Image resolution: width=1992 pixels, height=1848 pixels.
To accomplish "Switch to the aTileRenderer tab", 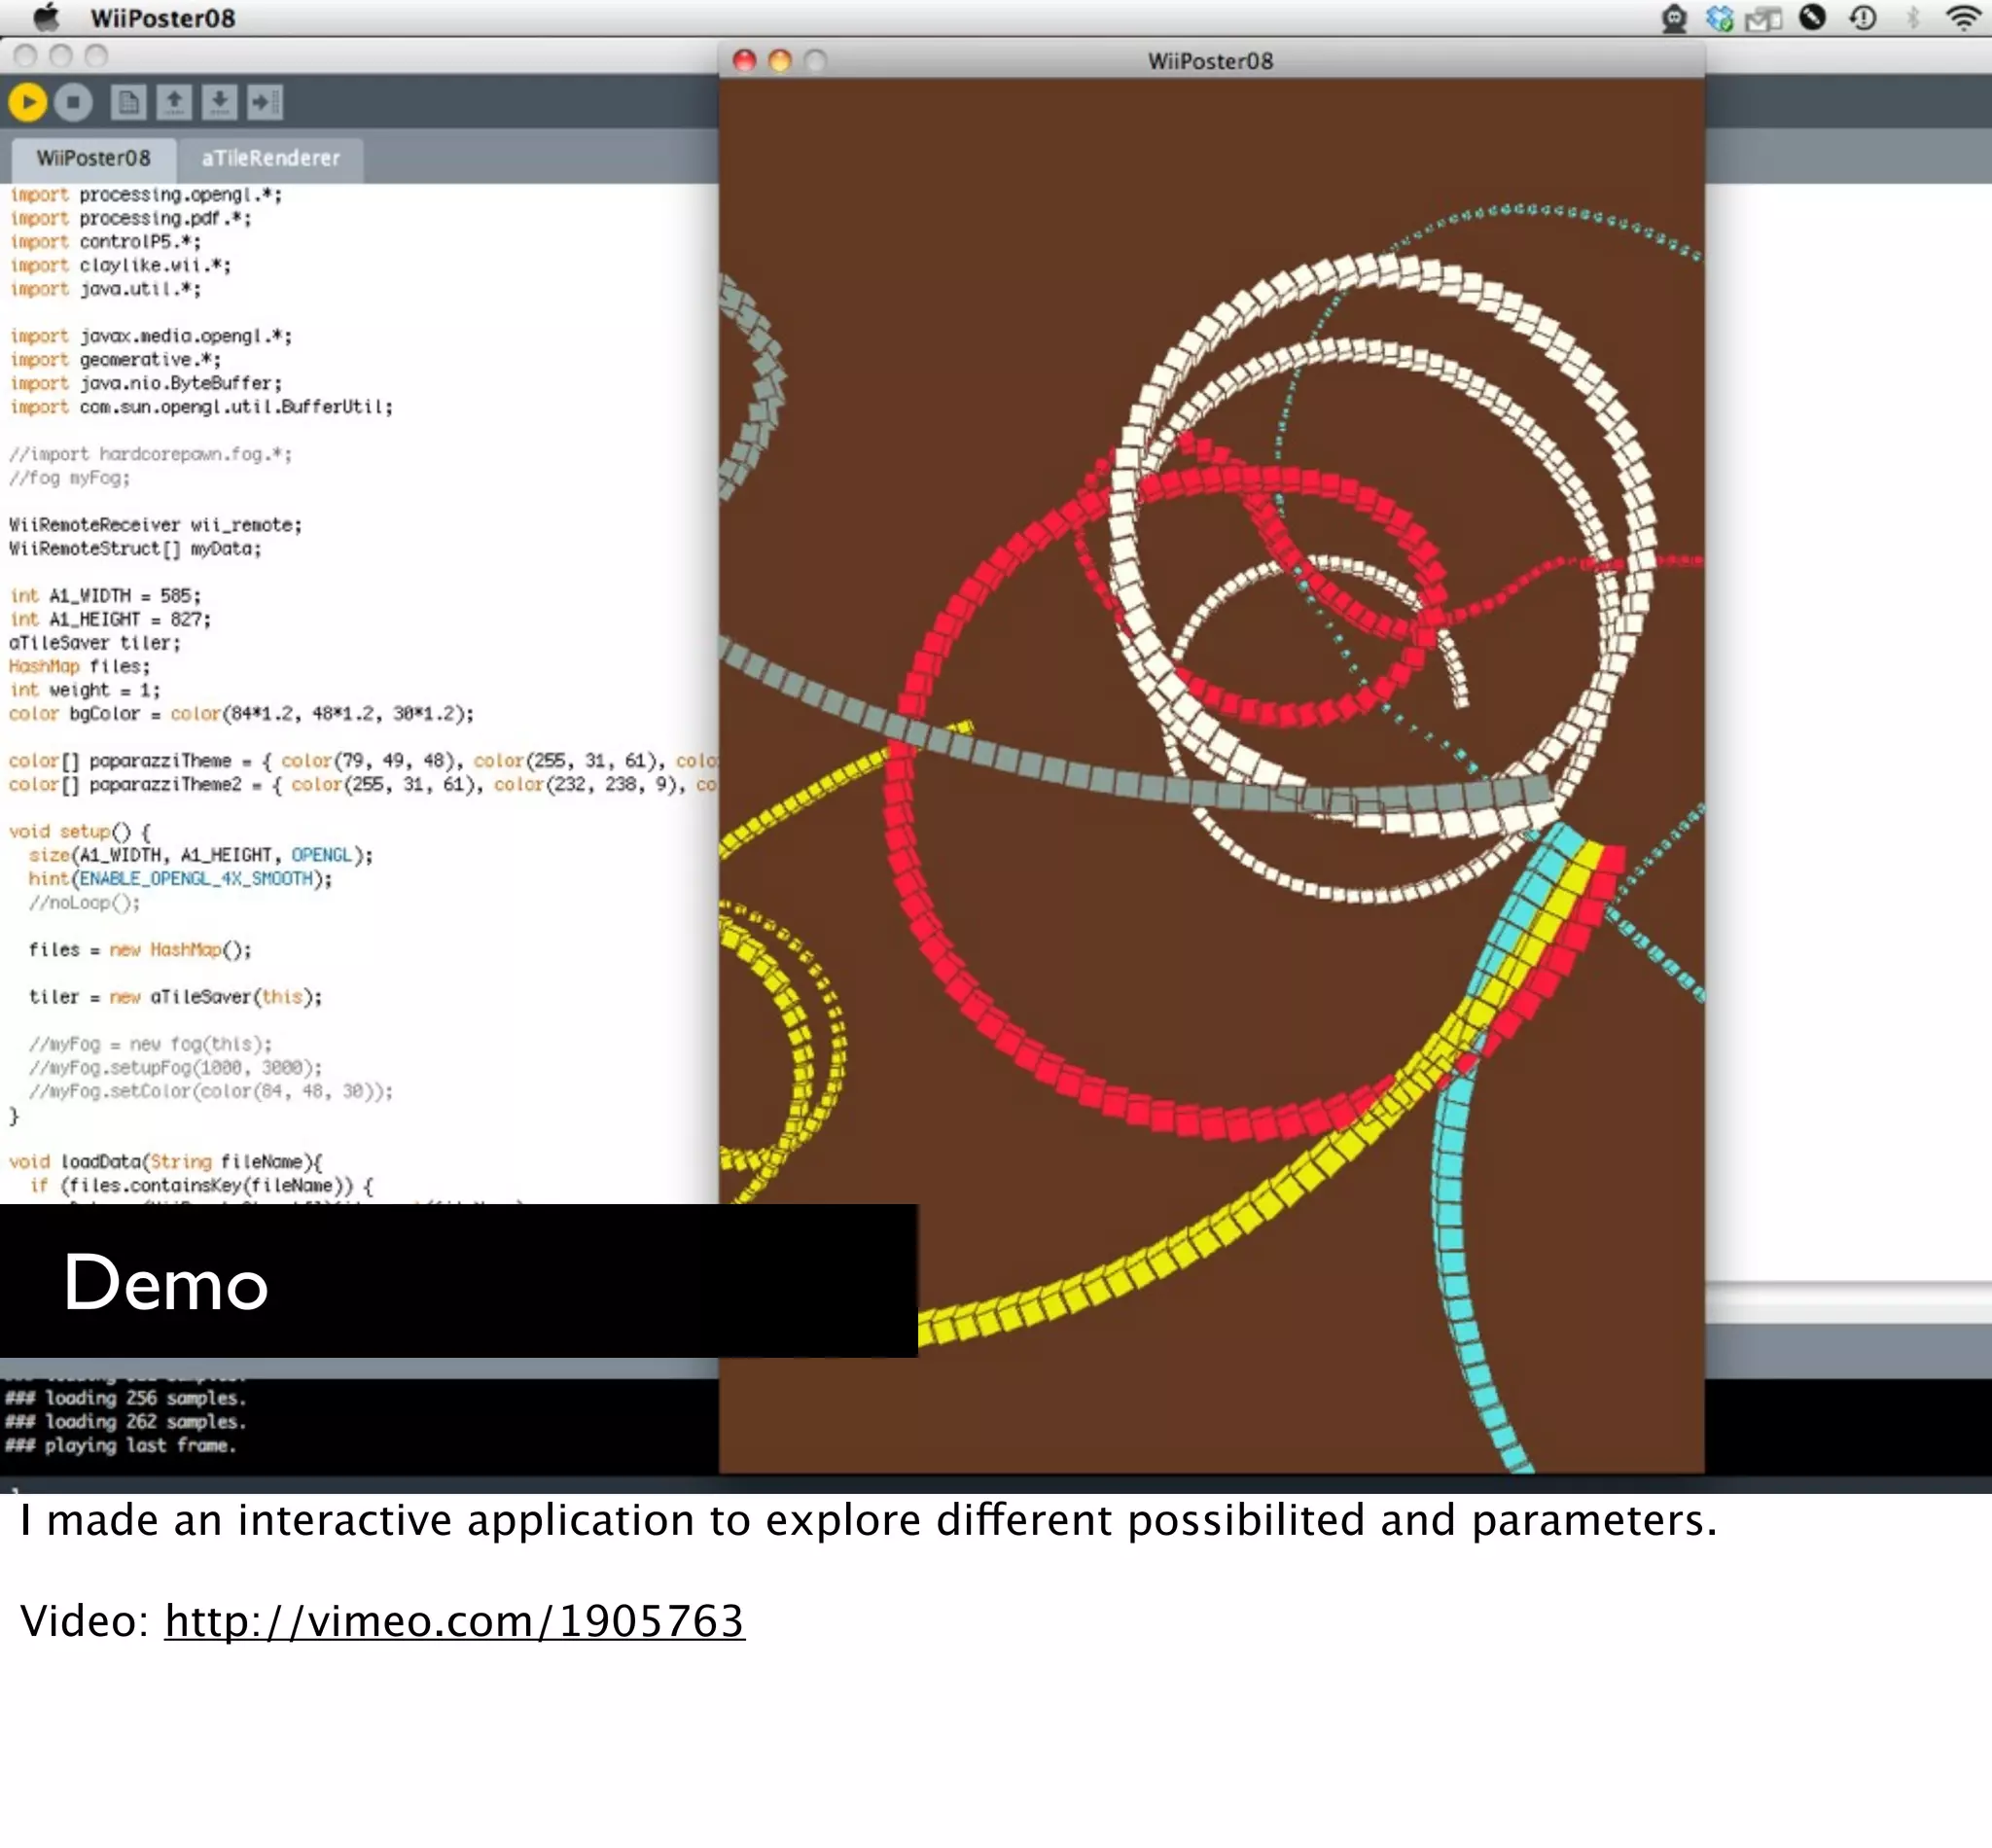I will 270,159.
